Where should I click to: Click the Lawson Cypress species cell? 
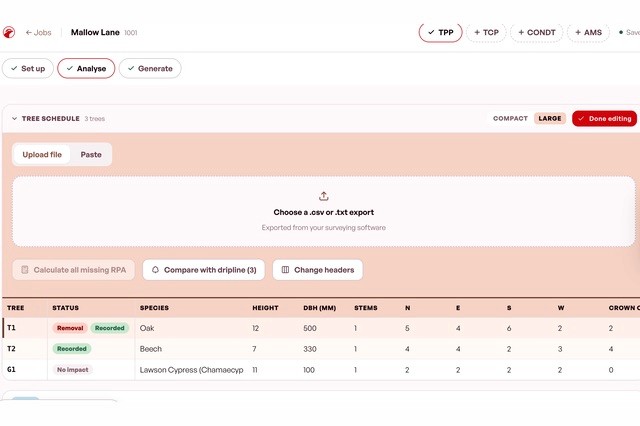click(191, 370)
